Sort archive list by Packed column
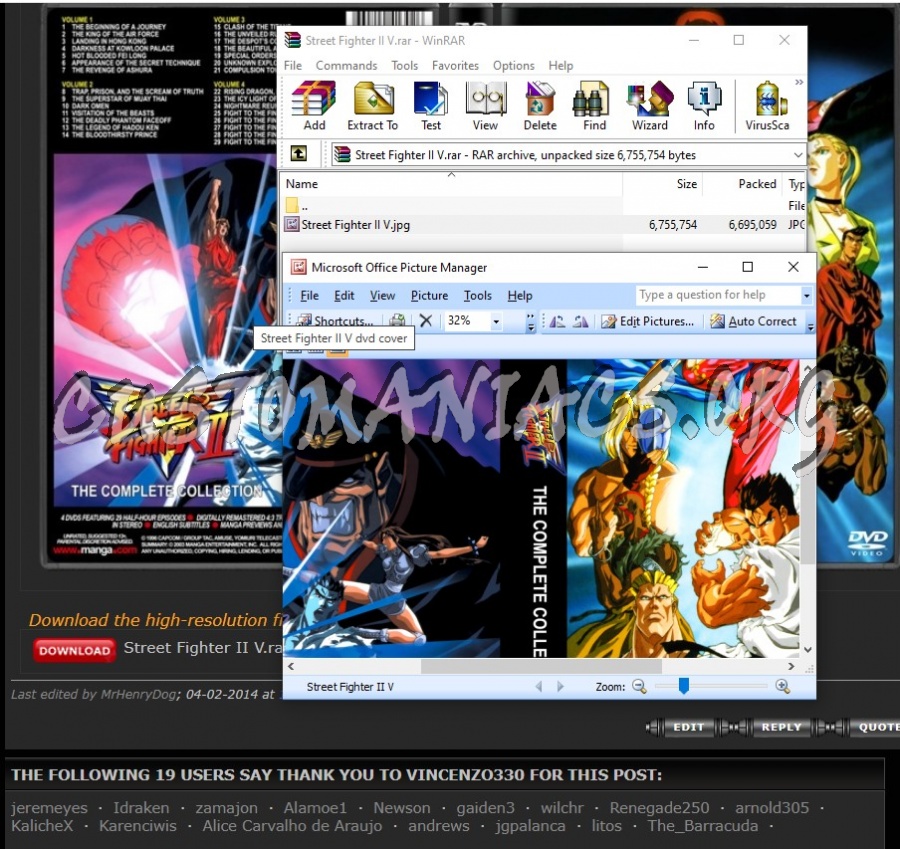900x849 pixels. pos(742,184)
